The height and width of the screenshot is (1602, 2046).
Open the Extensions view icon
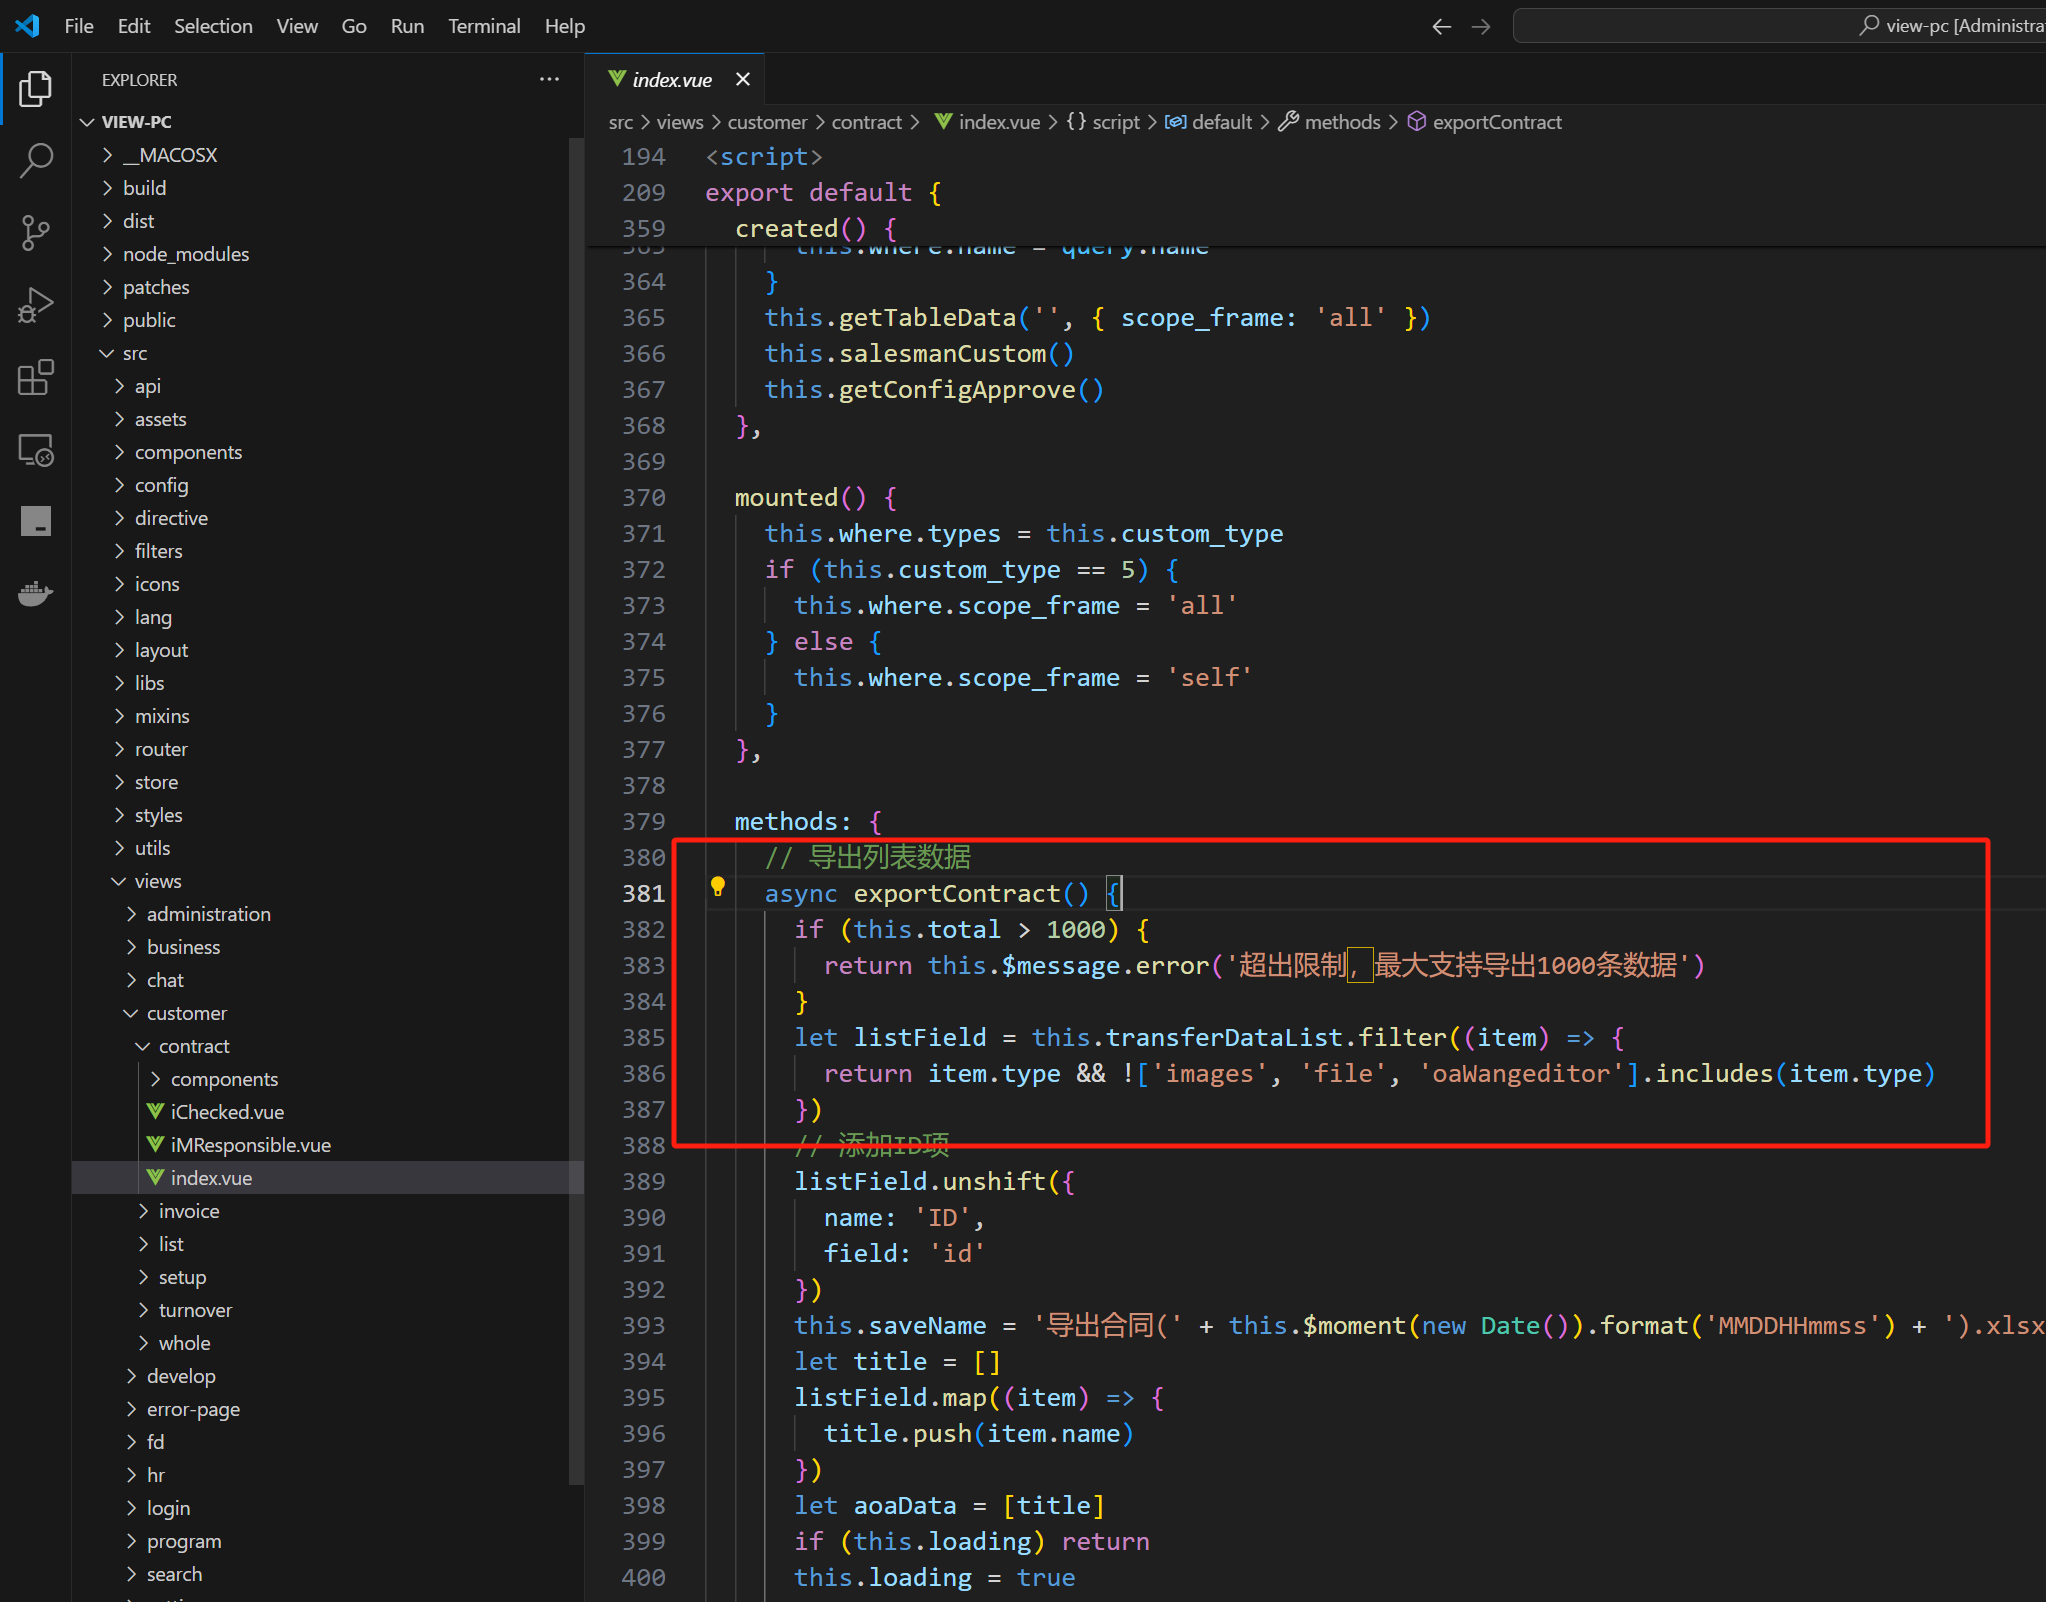tap(36, 377)
